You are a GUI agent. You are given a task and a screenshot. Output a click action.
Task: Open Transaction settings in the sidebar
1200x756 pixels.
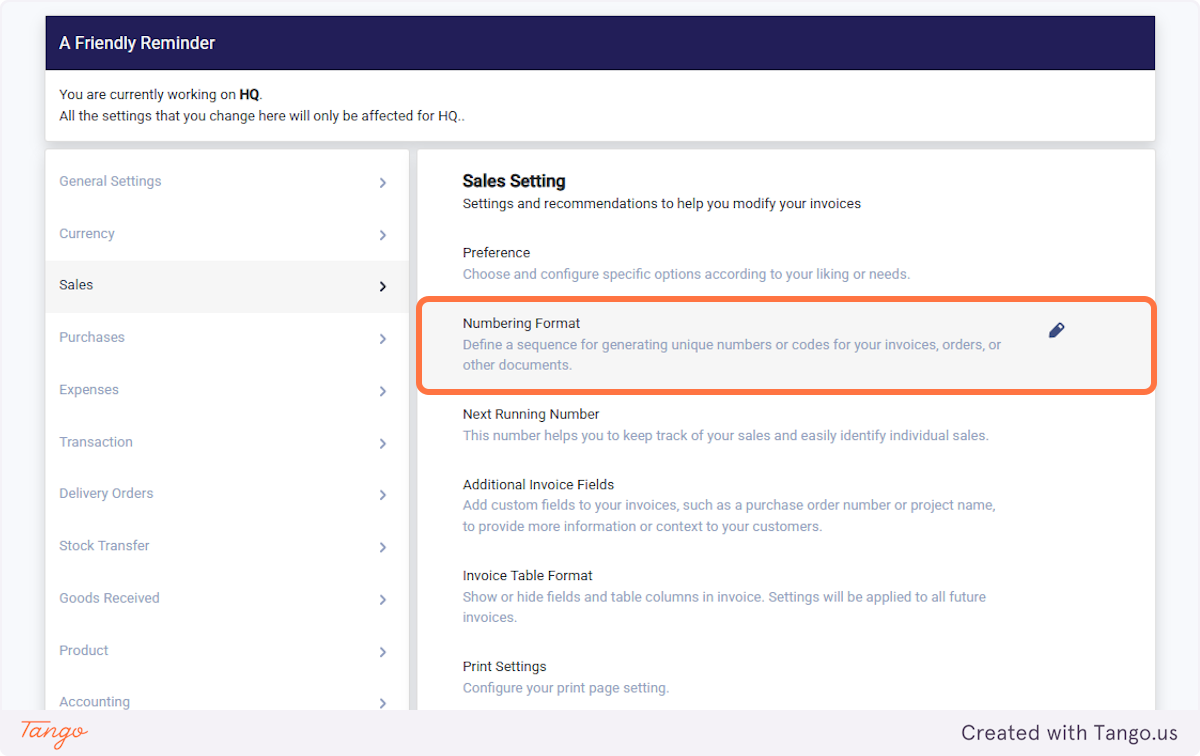pyautogui.click(x=227, y=442)
